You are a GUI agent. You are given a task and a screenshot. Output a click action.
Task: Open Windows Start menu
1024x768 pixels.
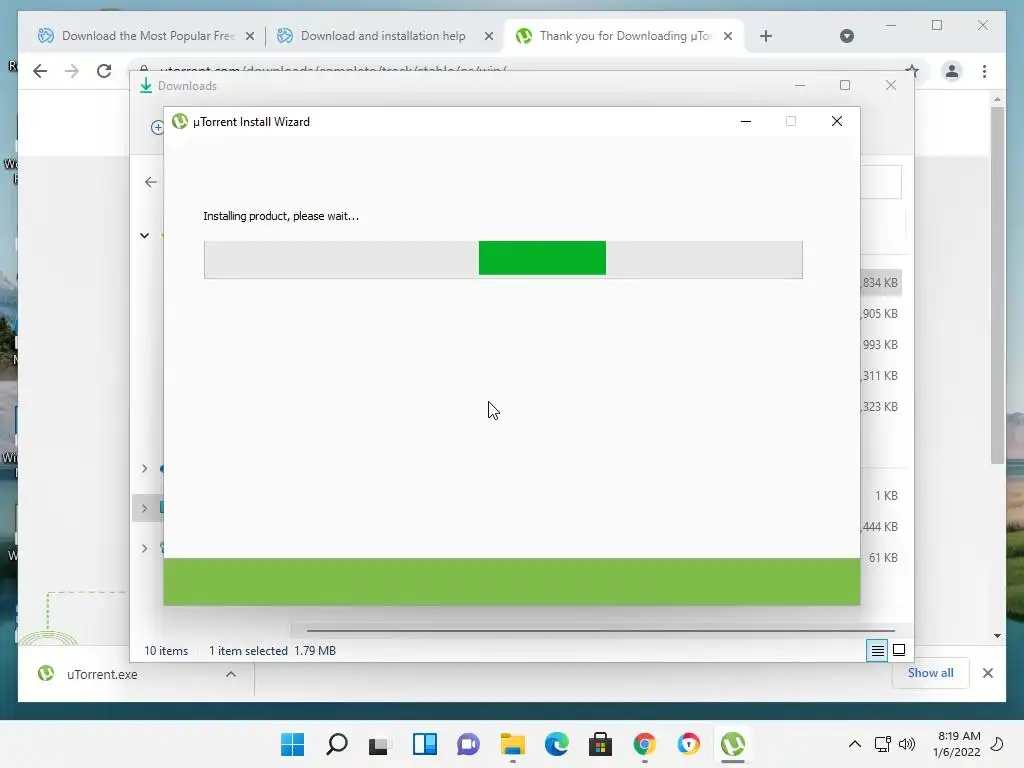point(293,744)
